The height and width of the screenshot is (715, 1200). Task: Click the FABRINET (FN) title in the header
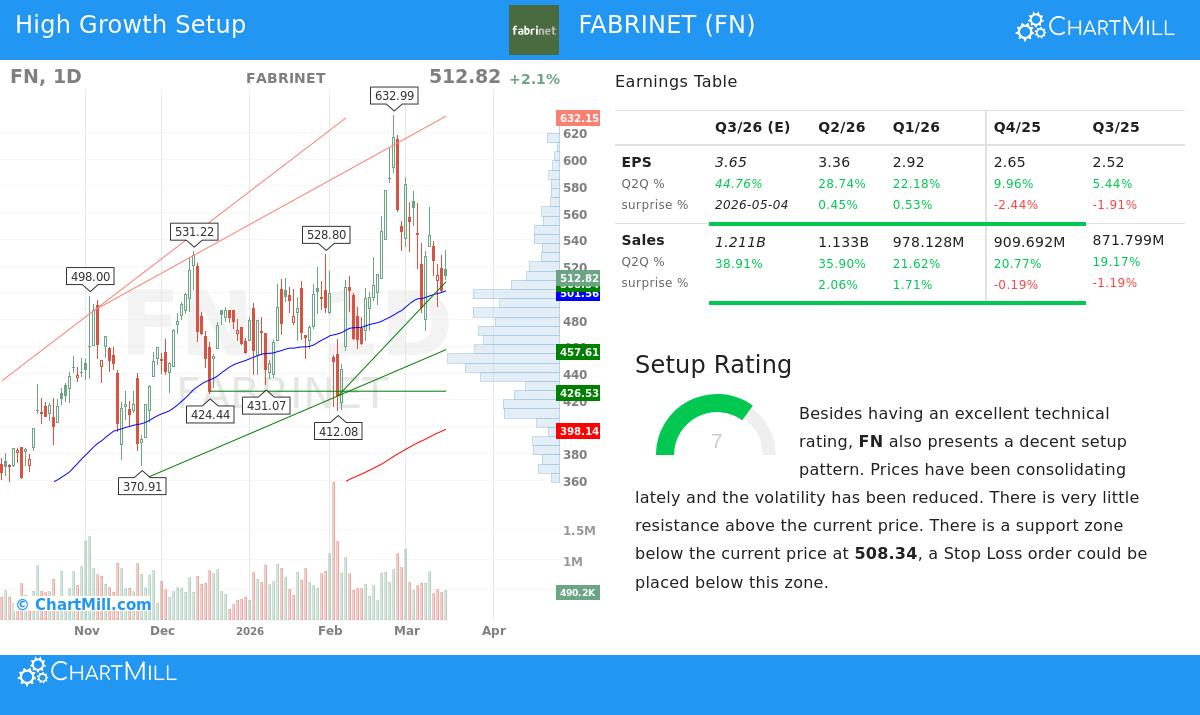[667, 25]
